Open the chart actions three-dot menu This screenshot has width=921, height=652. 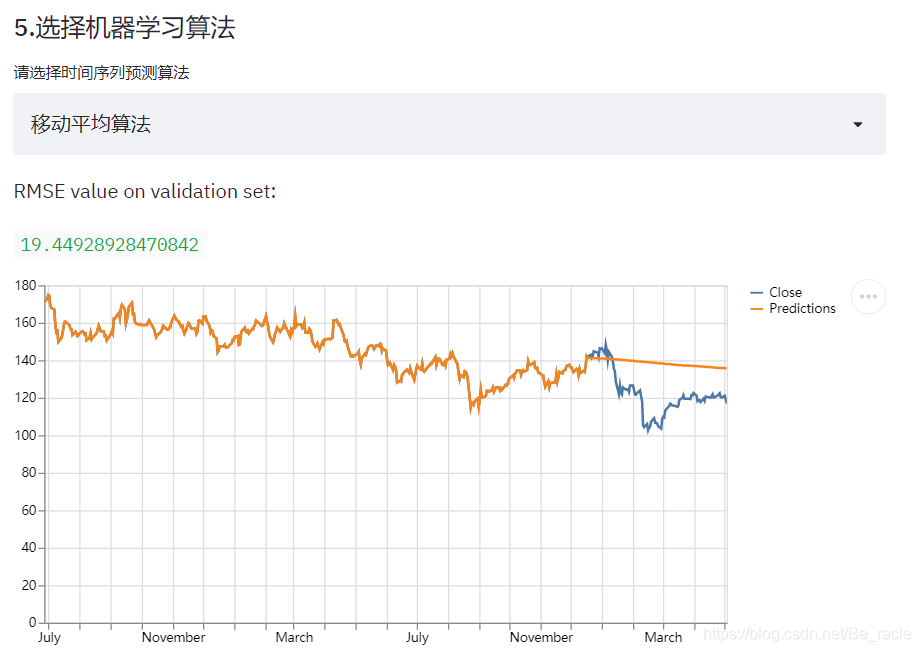[868, 297]
